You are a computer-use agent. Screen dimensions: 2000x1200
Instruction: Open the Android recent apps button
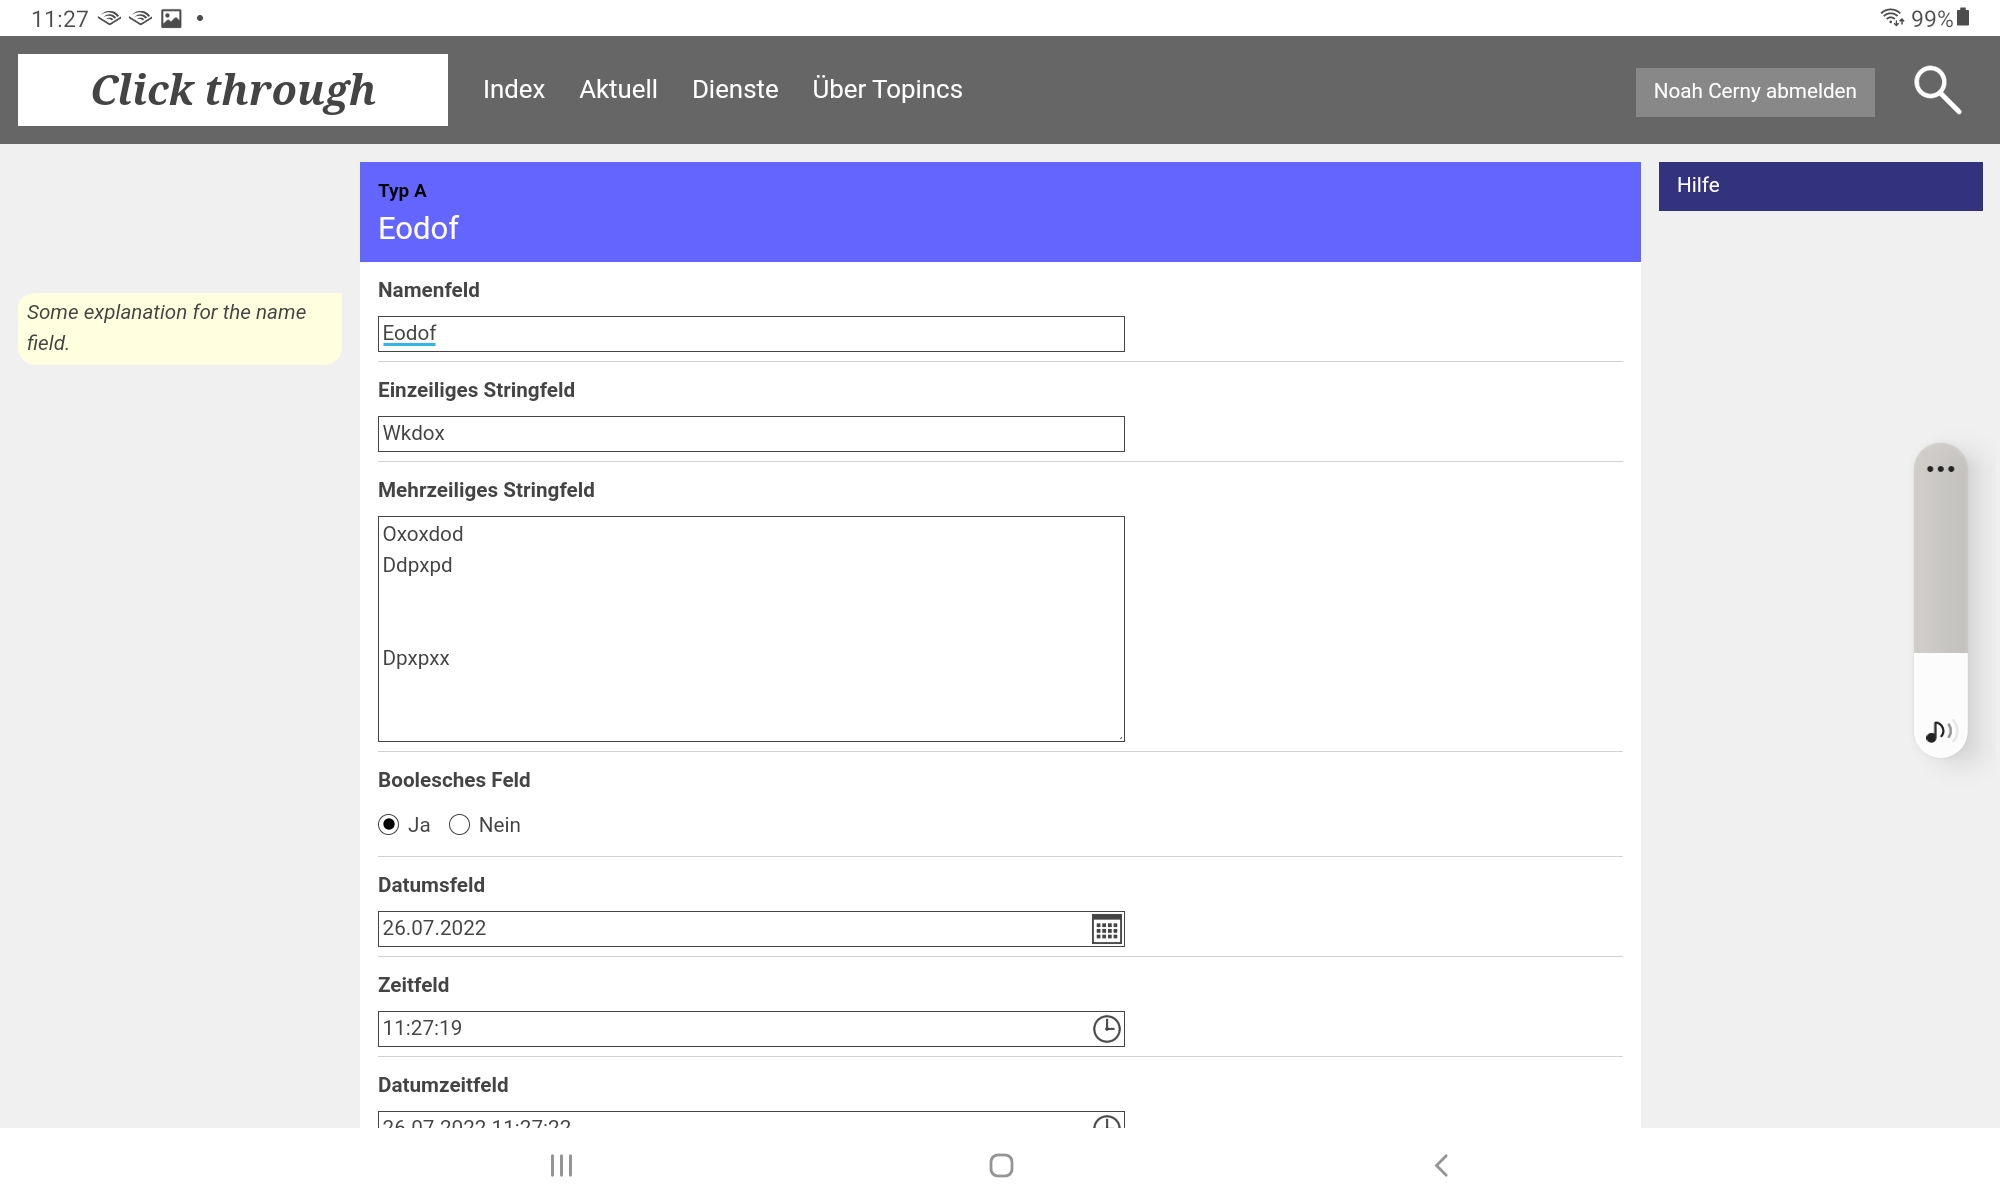(561, 1165)
